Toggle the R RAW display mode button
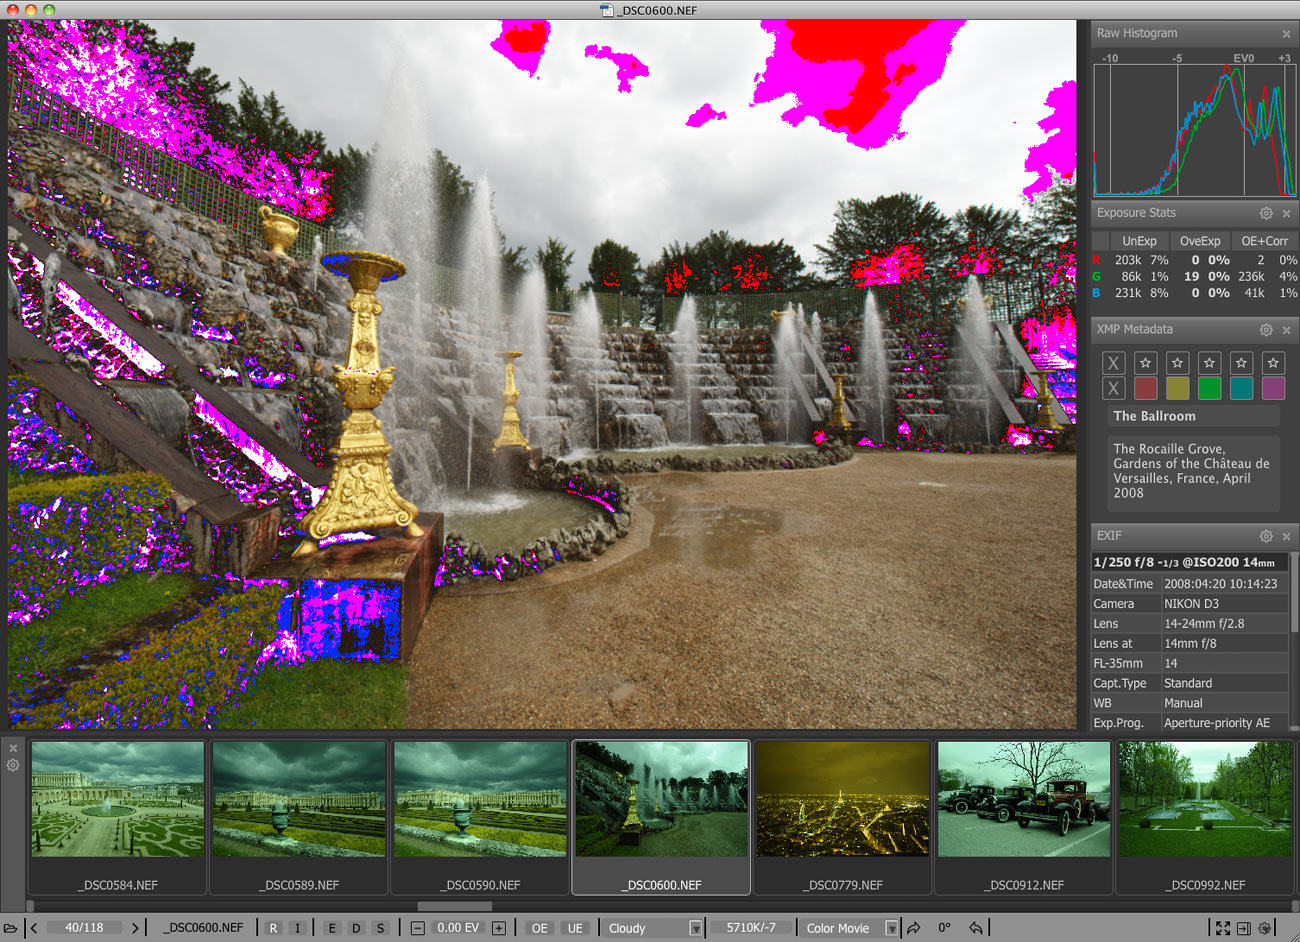 click(273, 928)
